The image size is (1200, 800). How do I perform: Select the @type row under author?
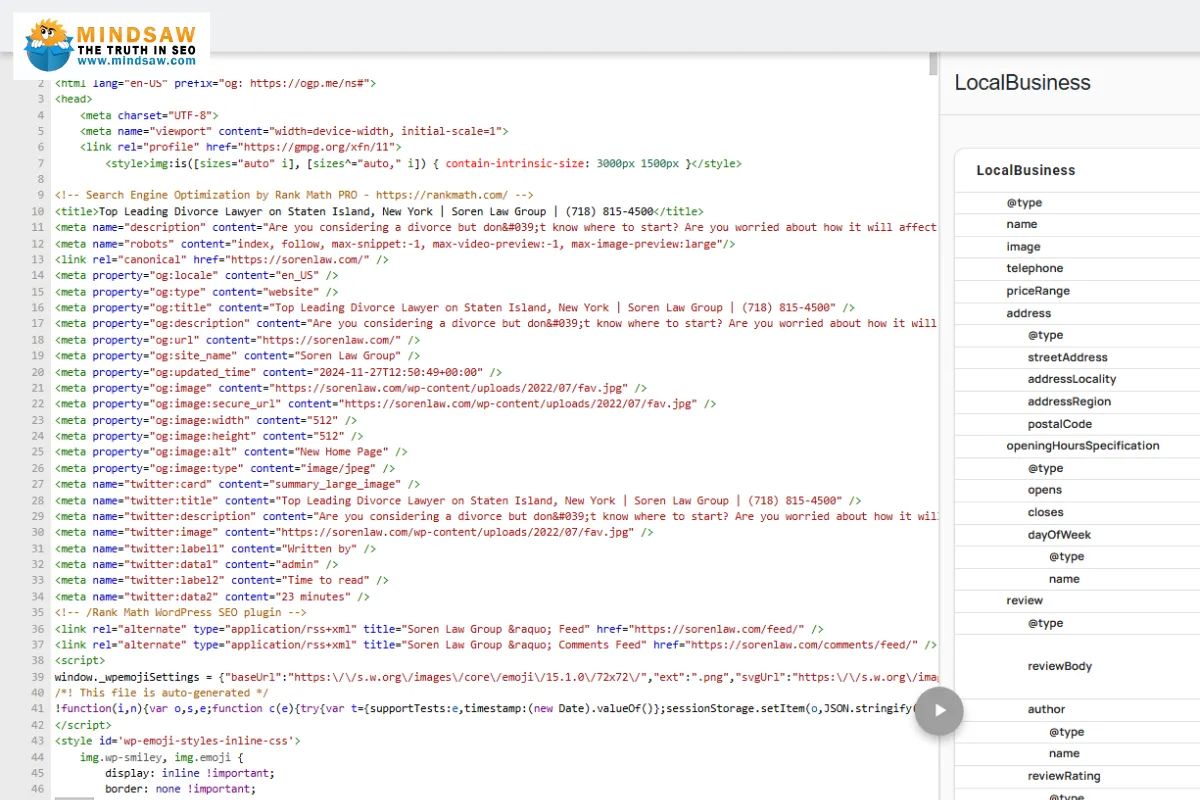[x=1077, y=732]
